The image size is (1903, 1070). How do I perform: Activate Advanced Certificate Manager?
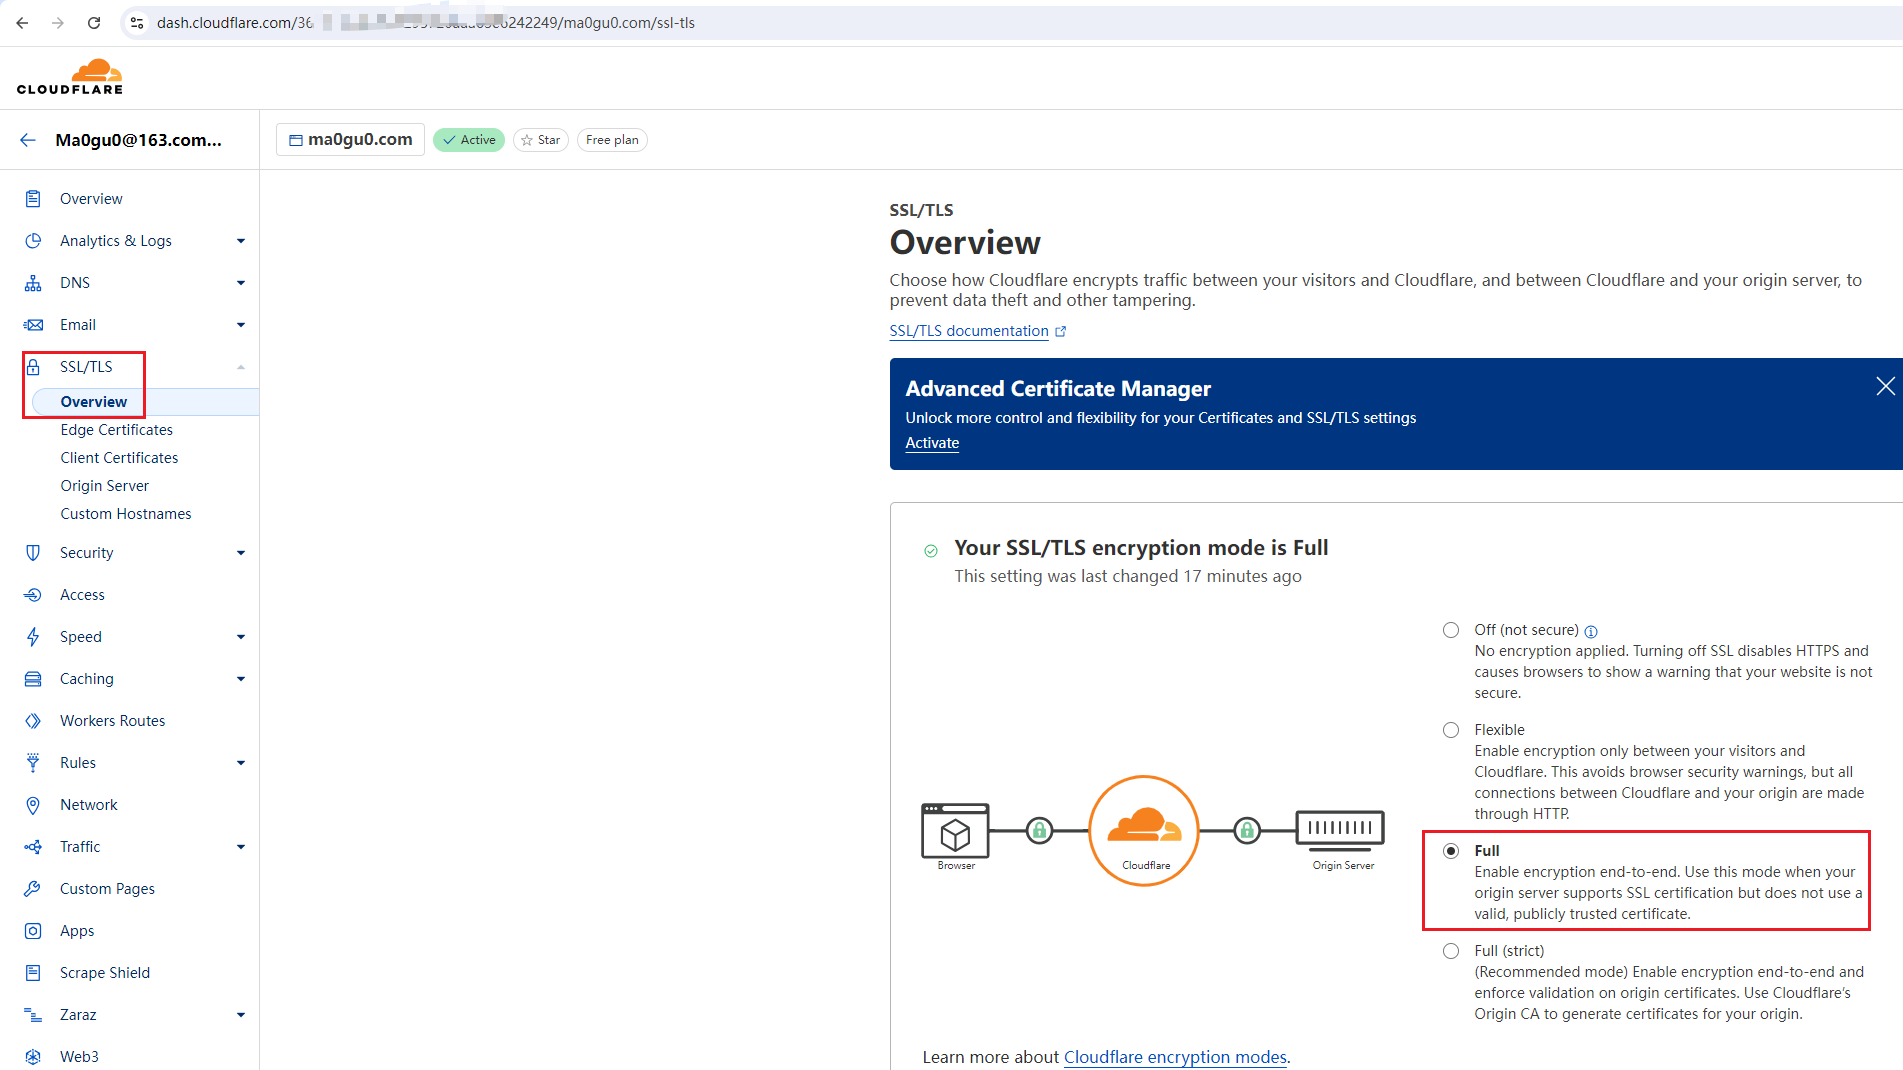point(932,443)
